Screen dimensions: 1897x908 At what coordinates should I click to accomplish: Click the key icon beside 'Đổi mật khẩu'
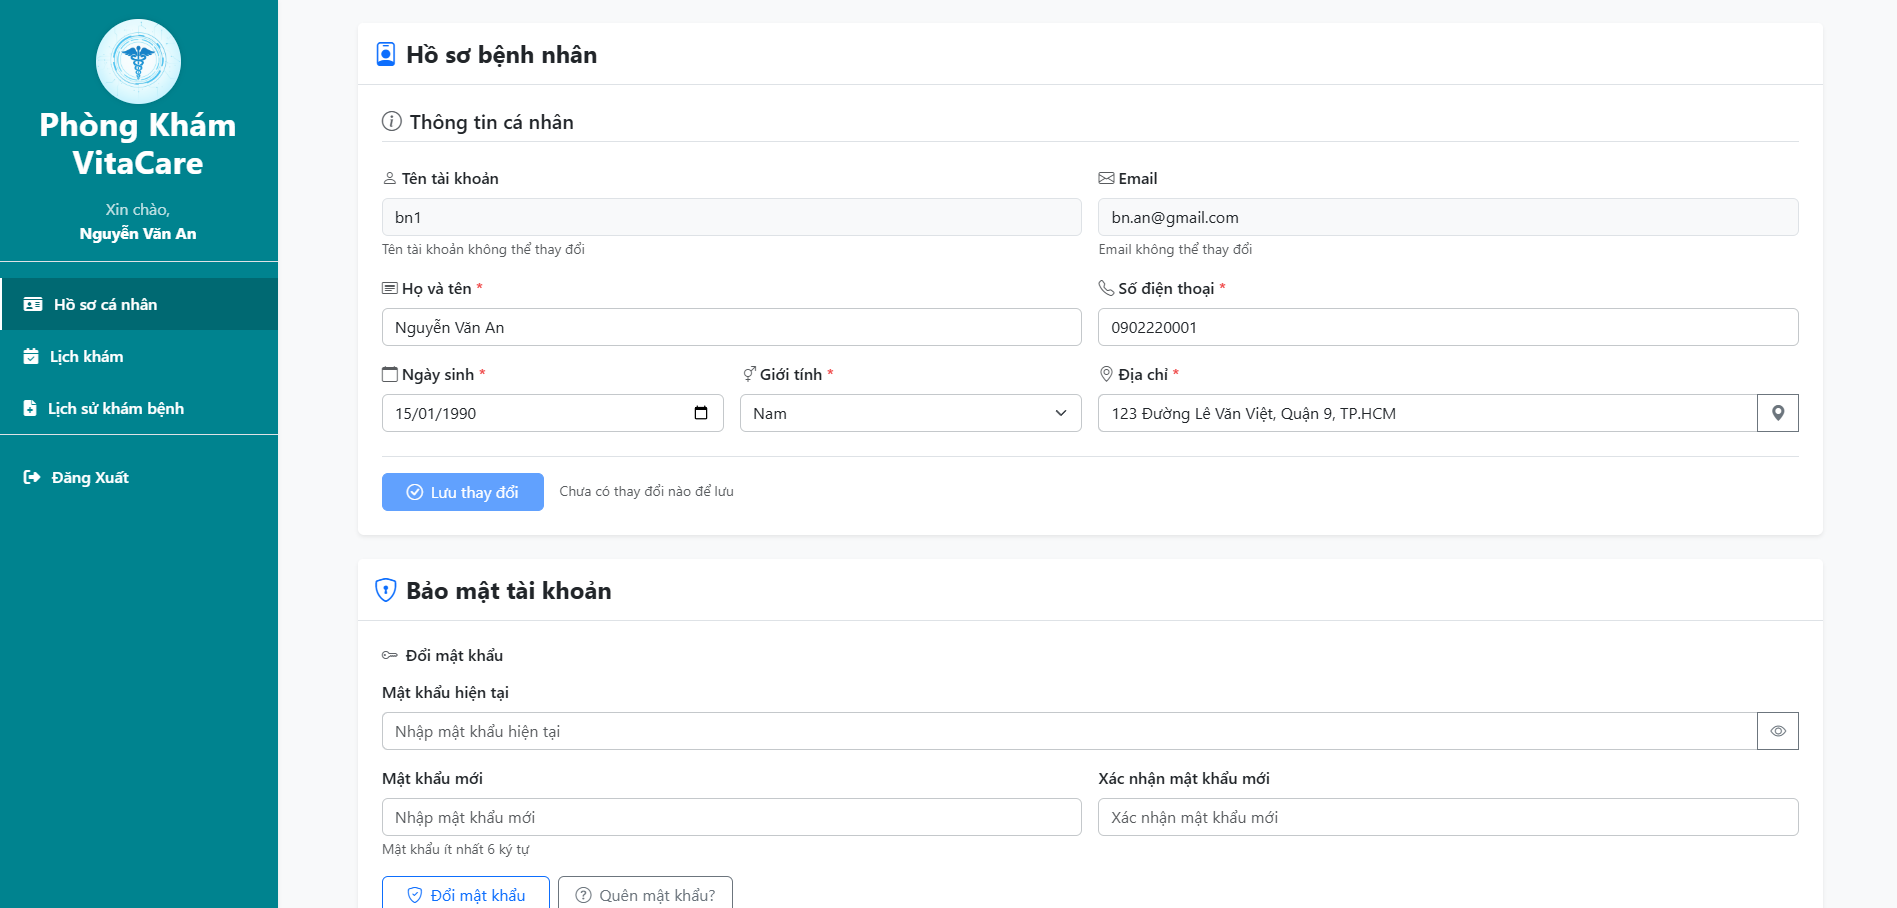click(x=390, y=655)
